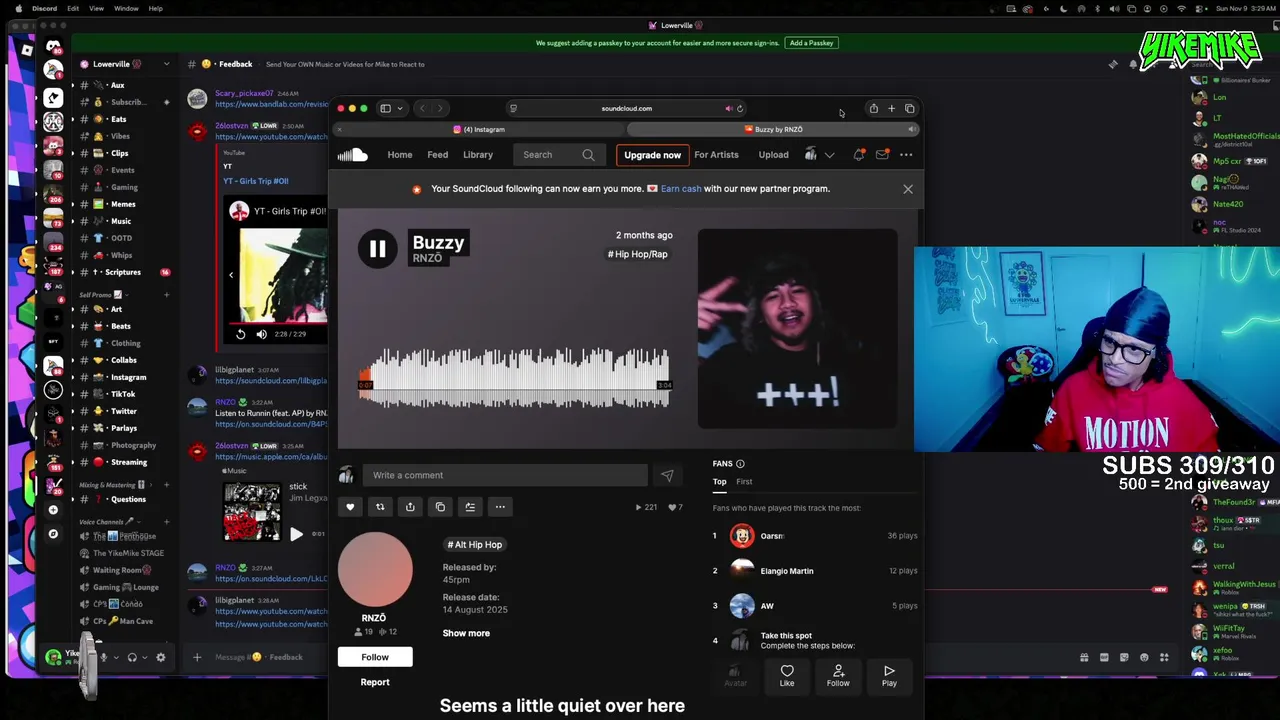The width and height of the screenshot is (1280, 720).
Task: Send comment with paper plane icon
Action: pyautogui.click(x=667, y=476)
